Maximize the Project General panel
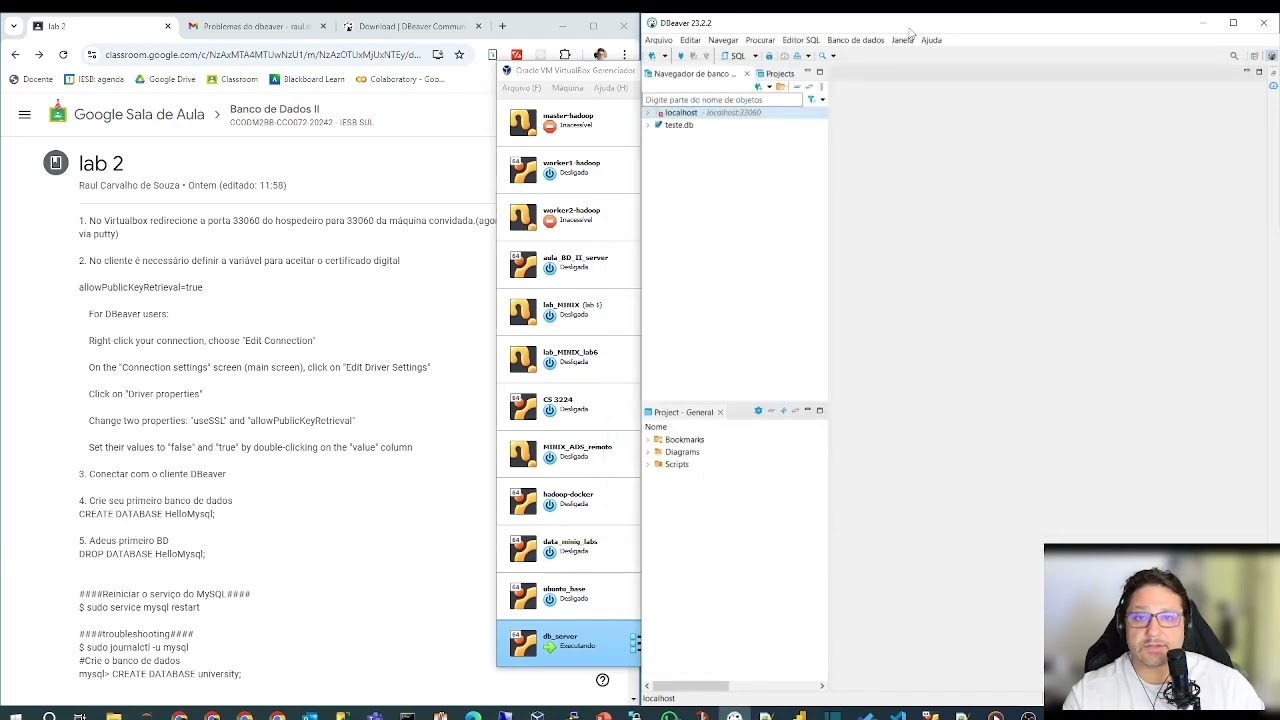The width and height of the screenshot is (1280, 720). (820, 411)
